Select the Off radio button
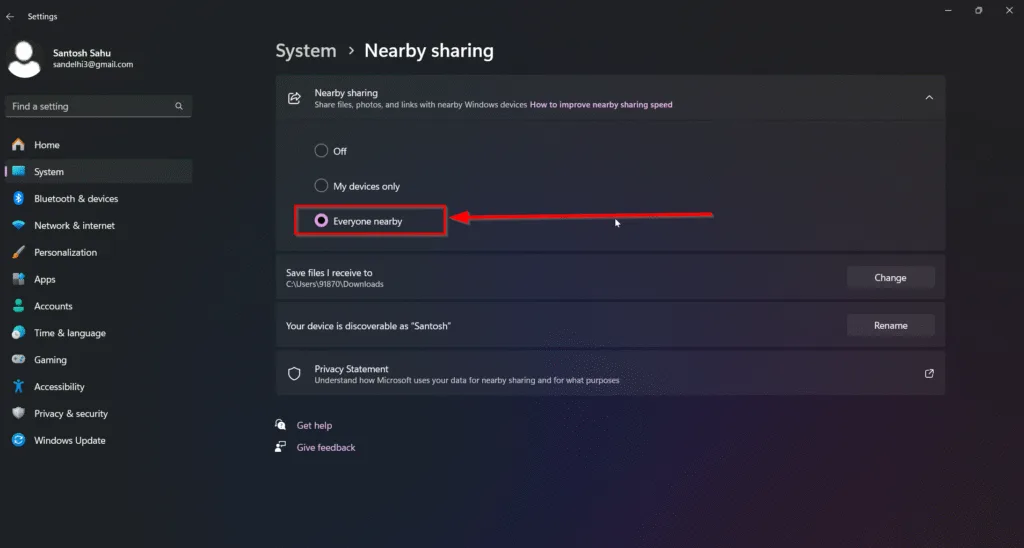 [x=321, y=150]
